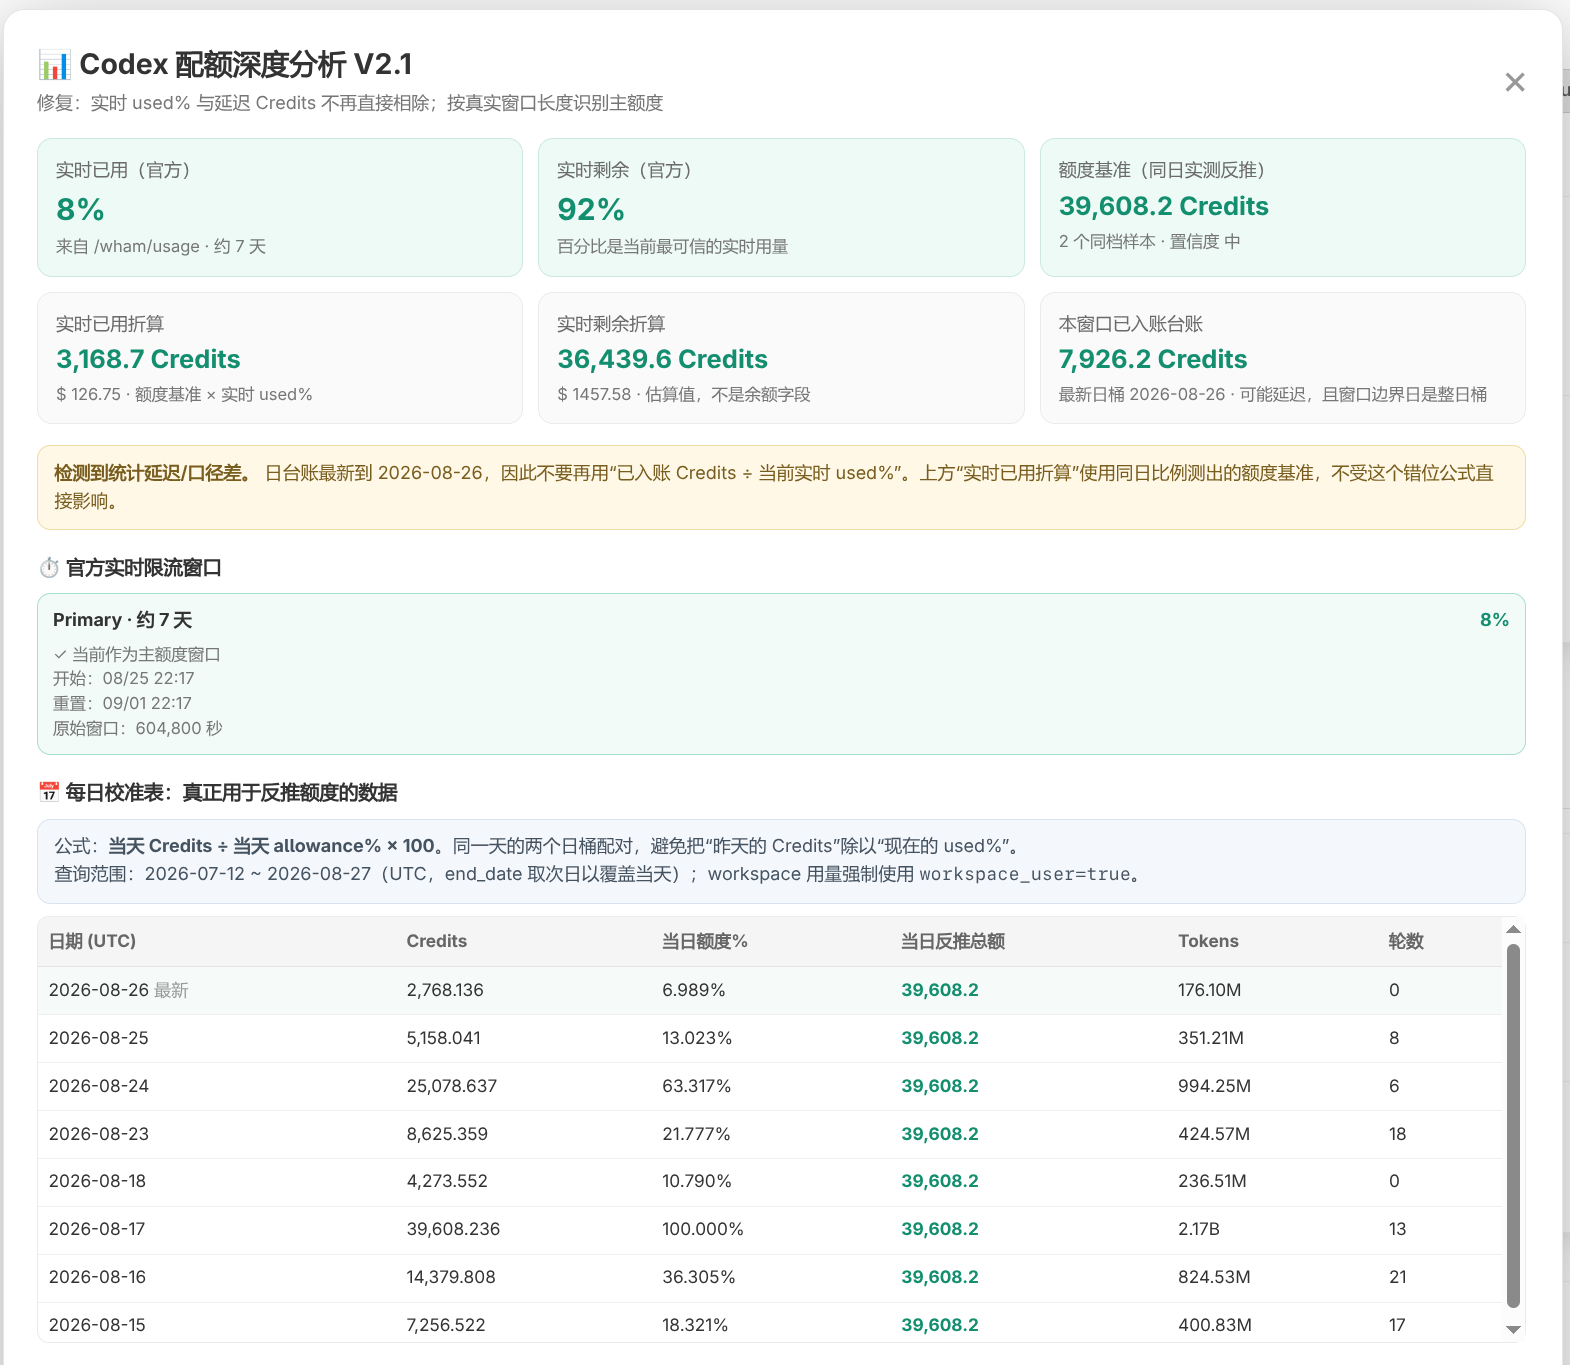Click the Tokens column header

(1208, 941)
